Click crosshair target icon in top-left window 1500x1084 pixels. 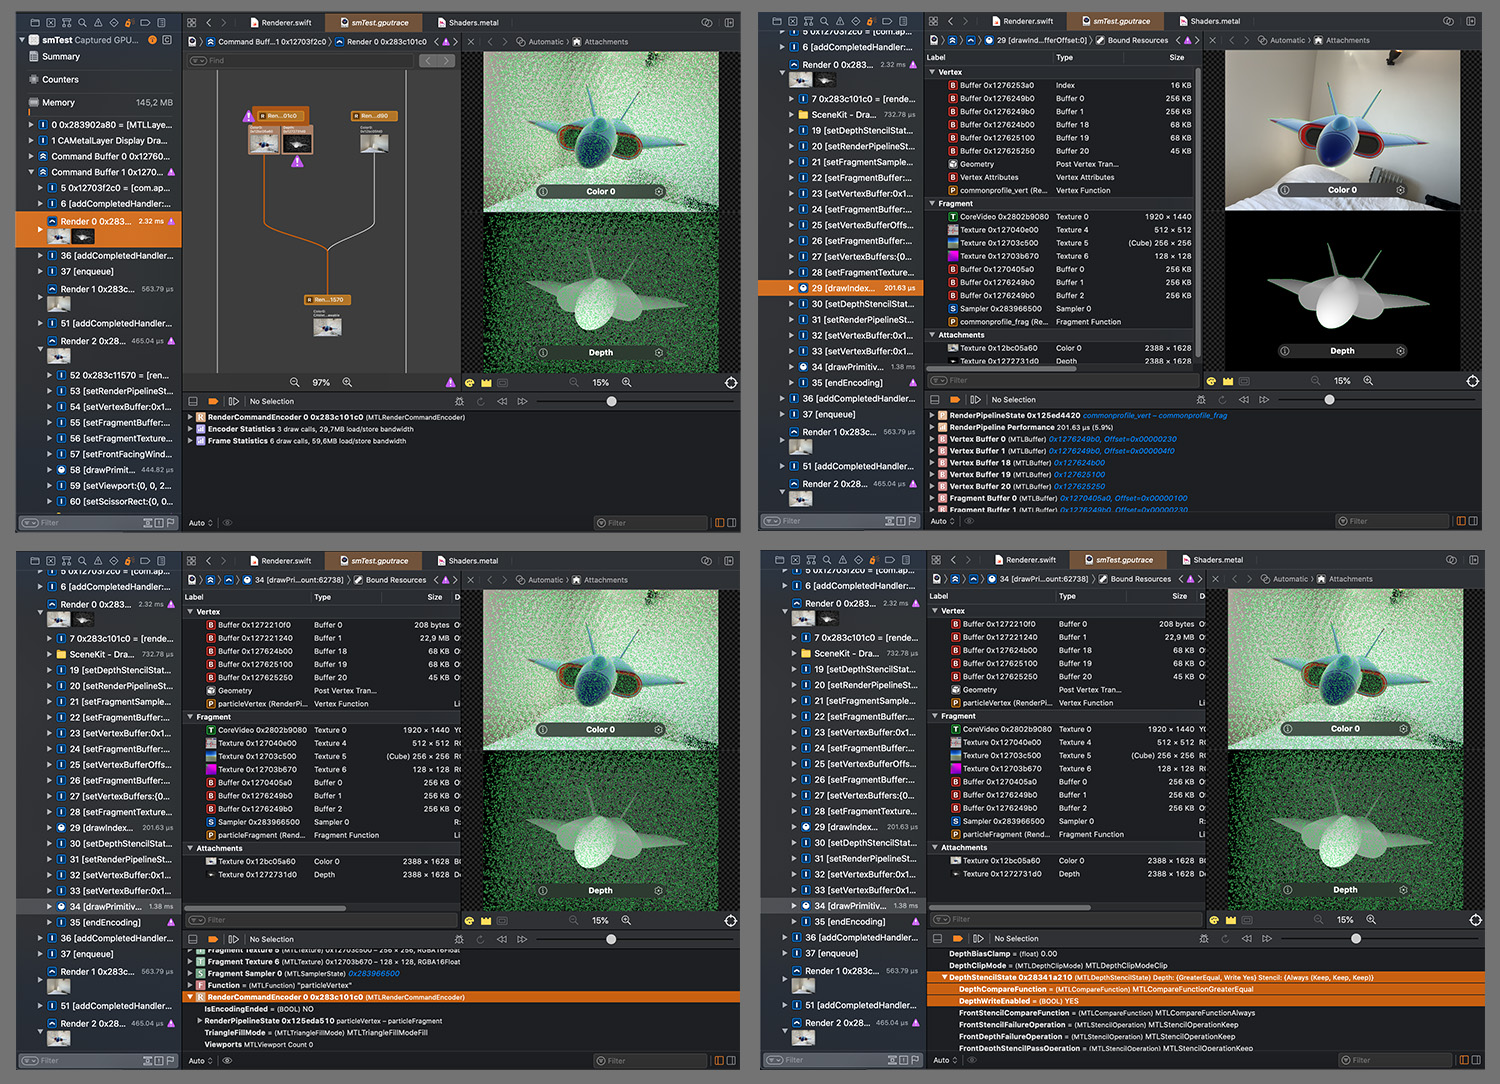(x=731, y=382)
